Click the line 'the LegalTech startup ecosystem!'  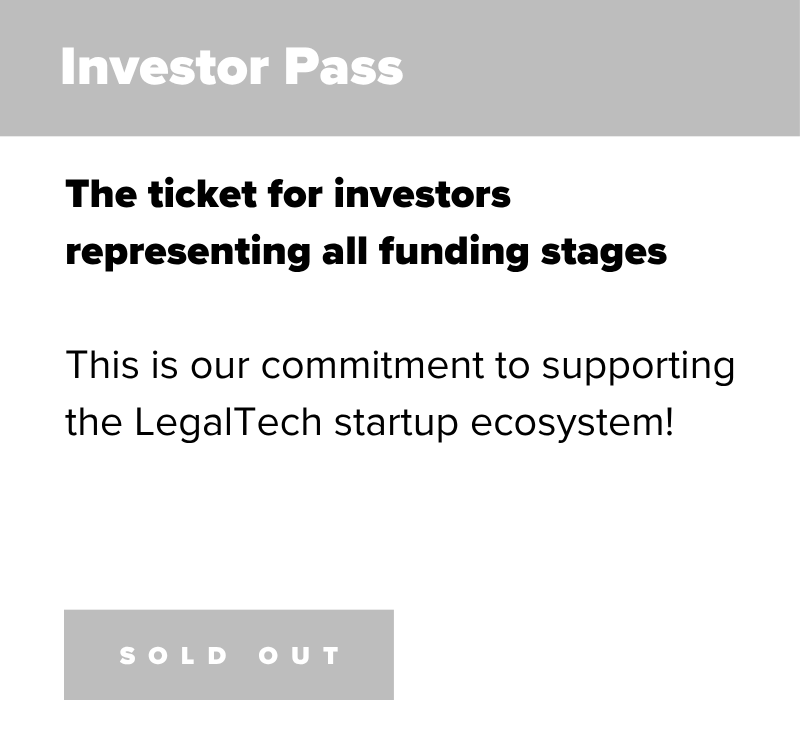(x=370, y=423)
